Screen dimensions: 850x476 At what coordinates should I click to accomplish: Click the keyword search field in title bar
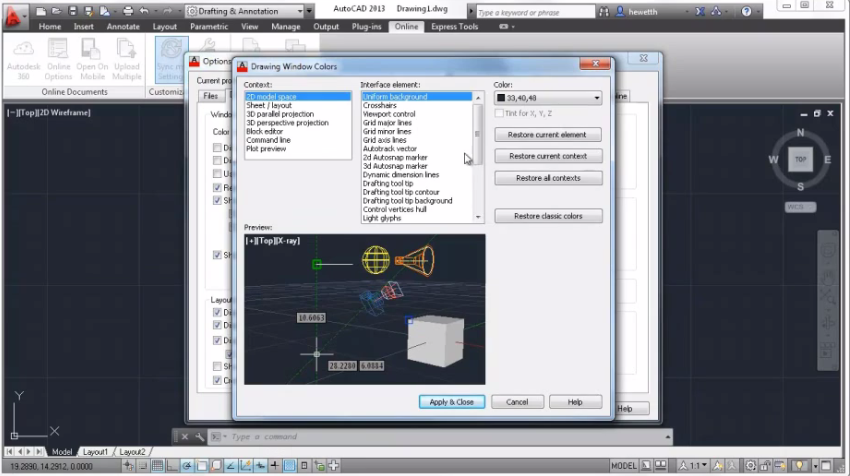click(535, 11)
